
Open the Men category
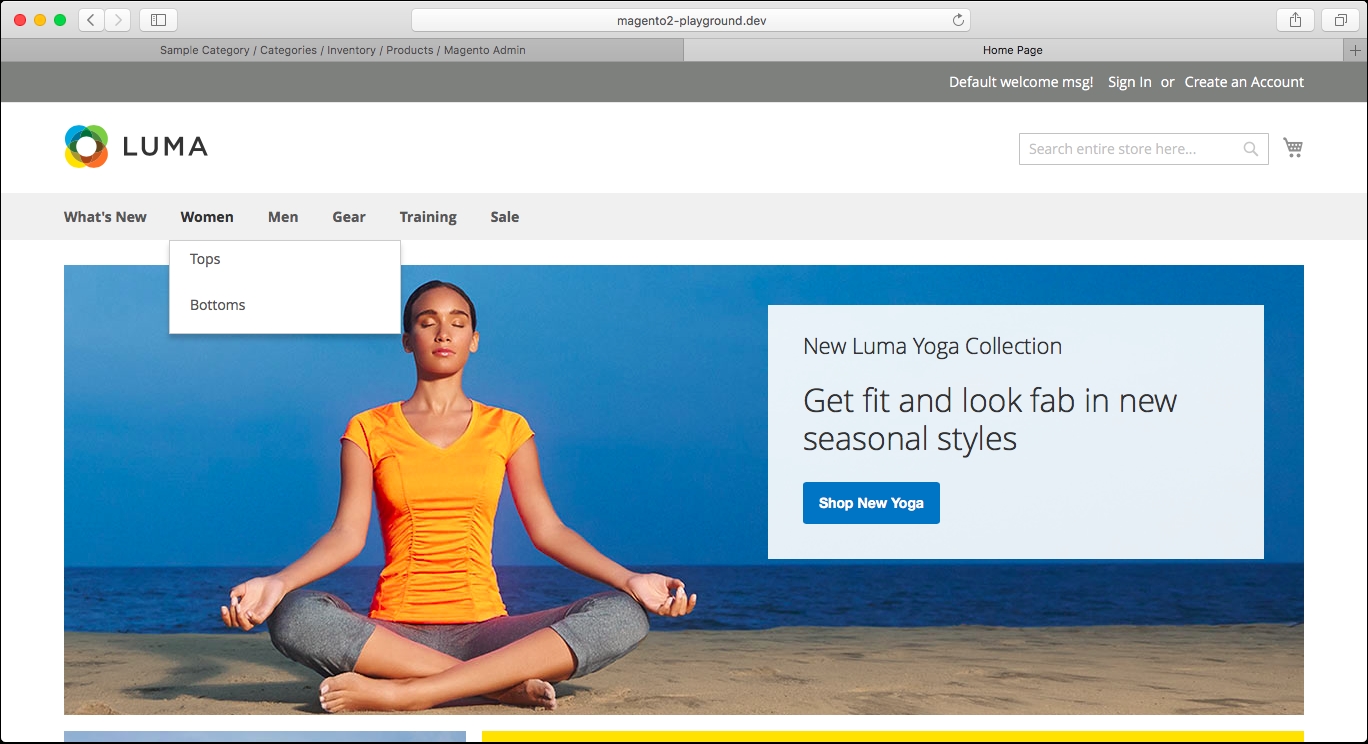pos(283,217)
